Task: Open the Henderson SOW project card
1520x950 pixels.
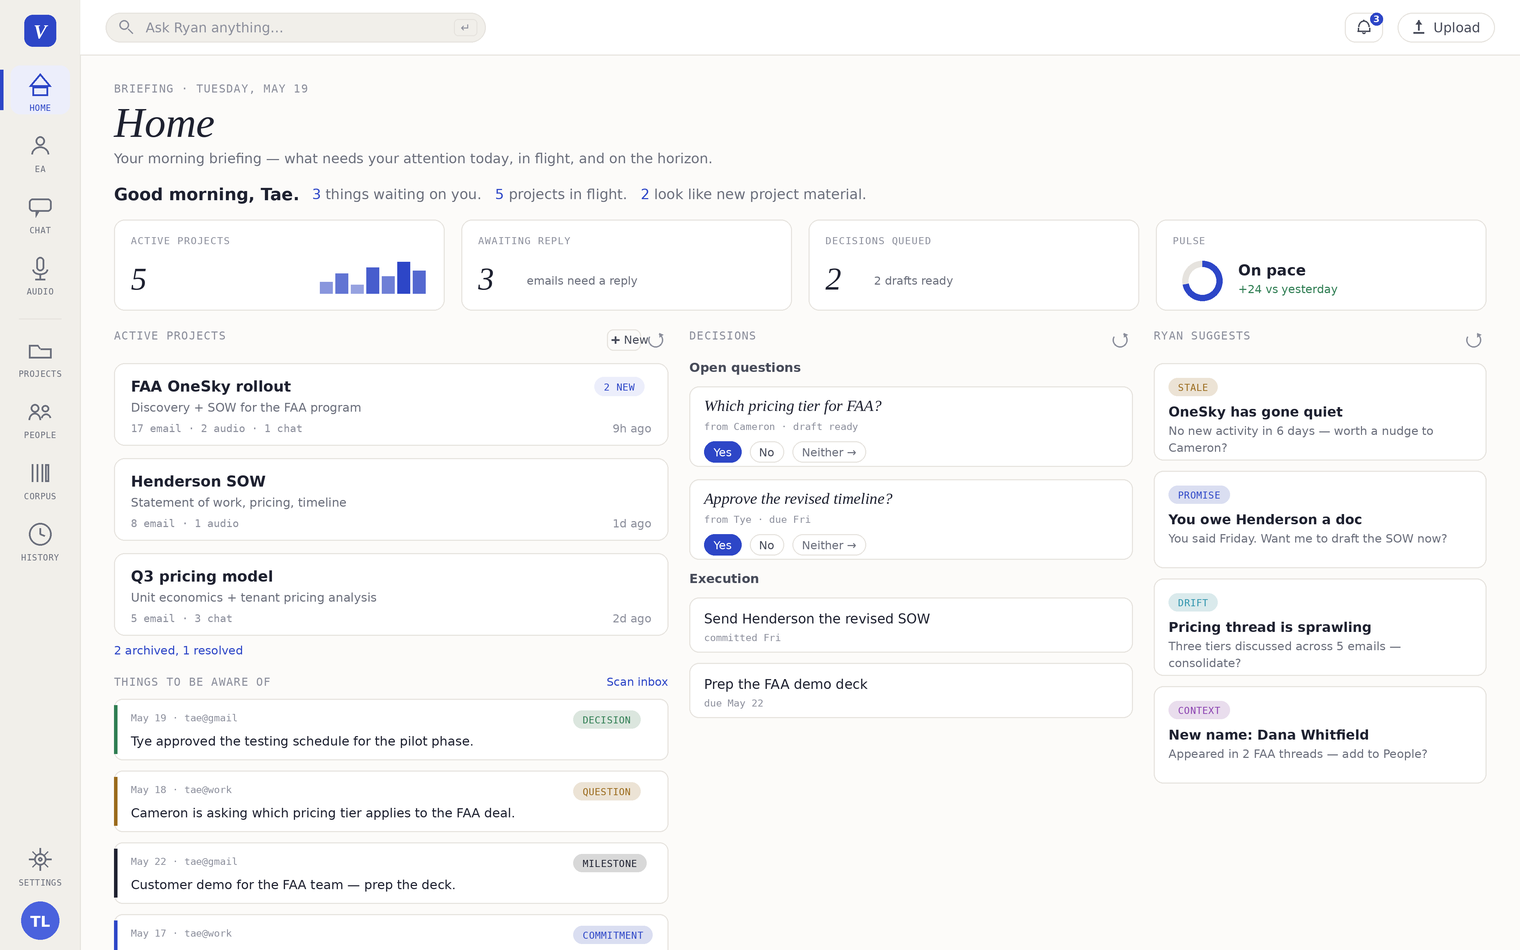Action: click(x=391, y=500)
